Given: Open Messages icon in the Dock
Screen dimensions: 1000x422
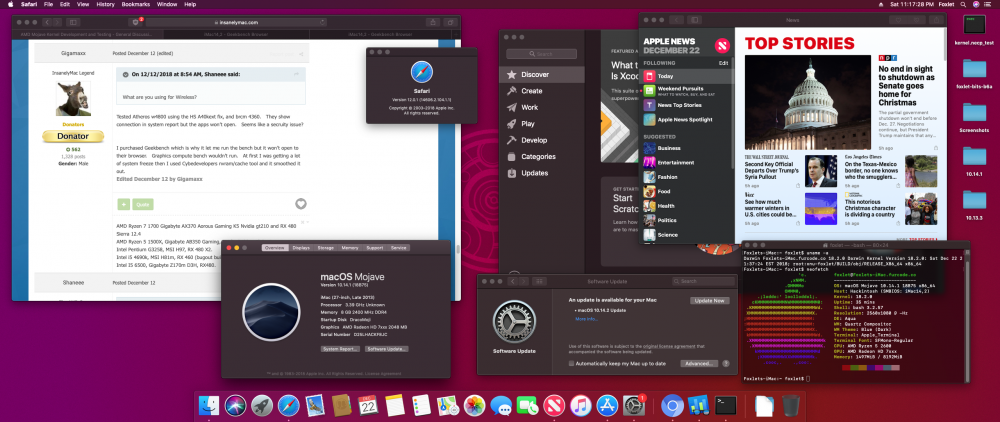Looking at the screenshot, I should tap(501, 405).
